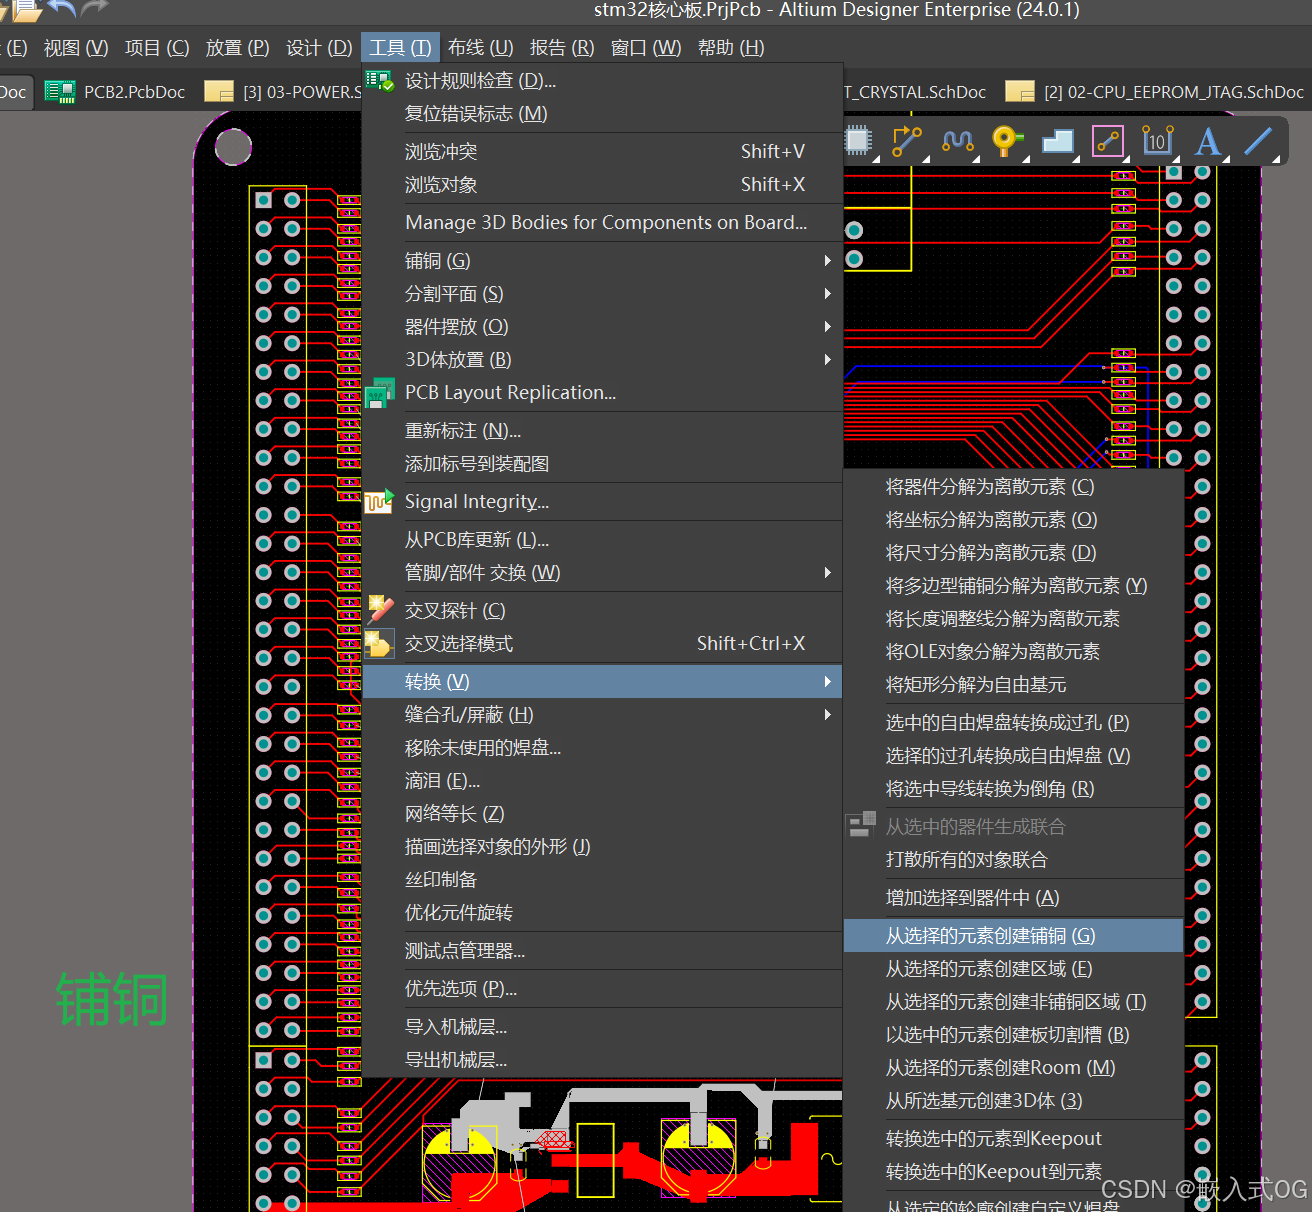Choose 选中的自由焊盘转换成过孔 (P)
This screenshot has width=1312, height=1212.
pyautogui.click(x=1014, y=722)
